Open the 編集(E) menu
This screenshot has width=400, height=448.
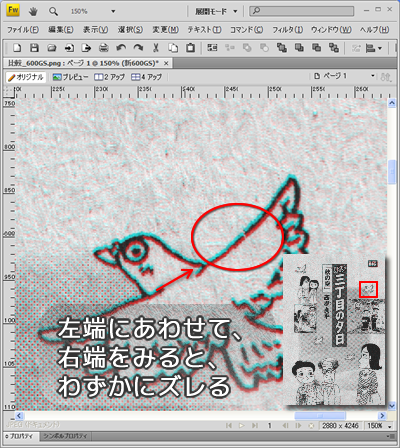(x=61, y=30)
